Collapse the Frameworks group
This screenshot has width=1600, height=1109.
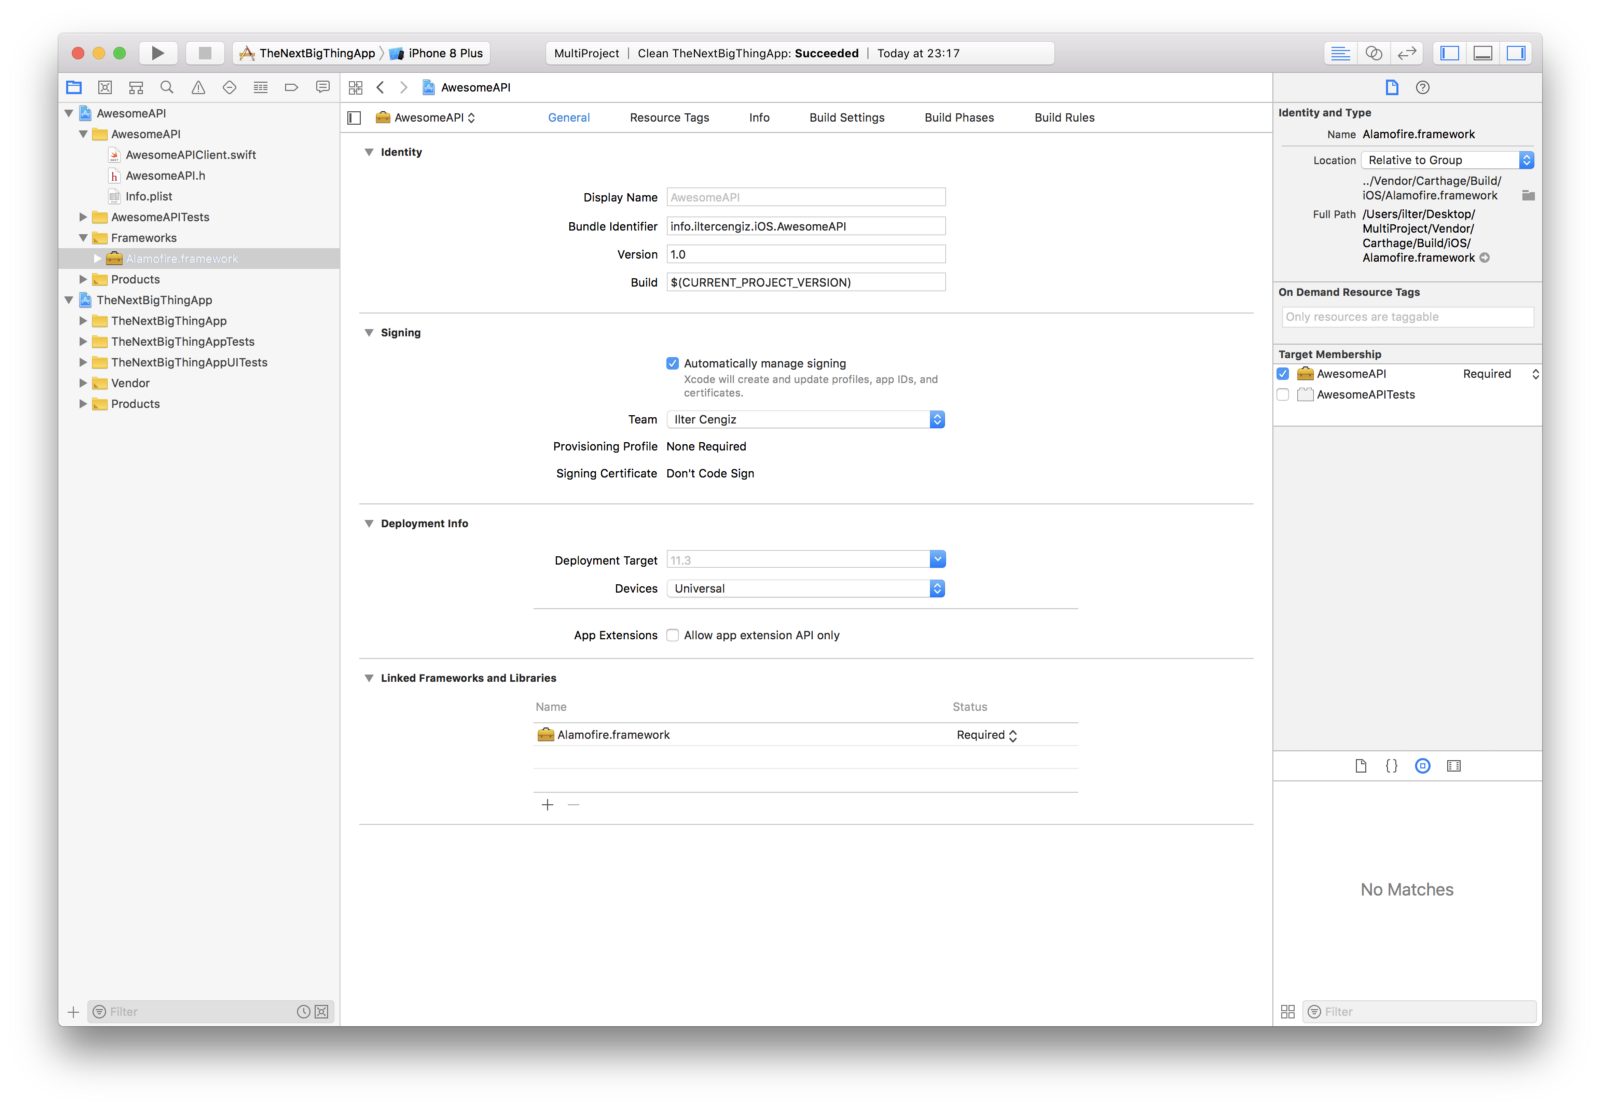(83, 238)
